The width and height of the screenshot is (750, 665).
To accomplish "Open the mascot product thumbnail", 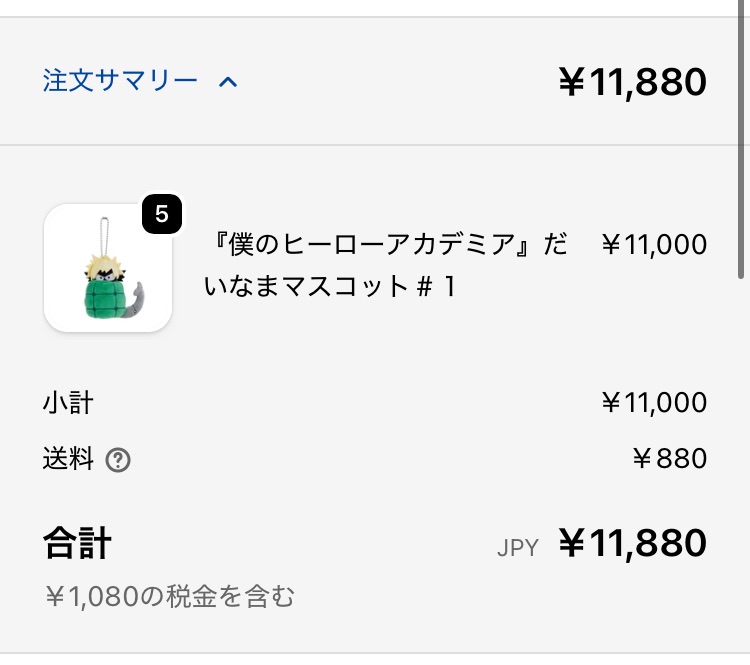I will (x=108, y=267).
